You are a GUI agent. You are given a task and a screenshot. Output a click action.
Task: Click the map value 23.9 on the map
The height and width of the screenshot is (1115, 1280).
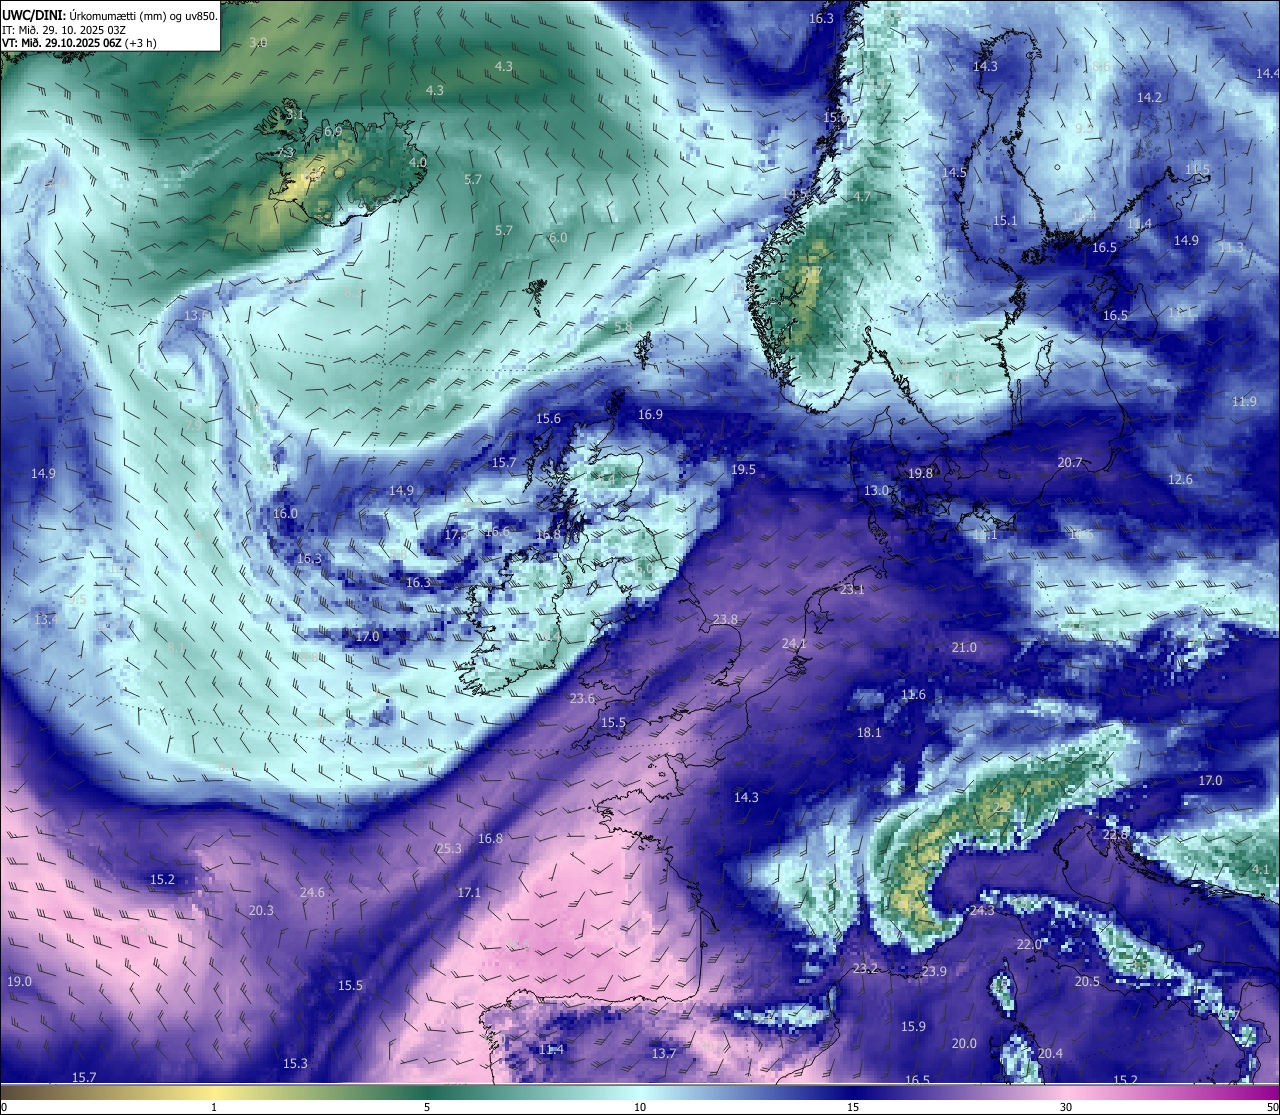(934, 971)
